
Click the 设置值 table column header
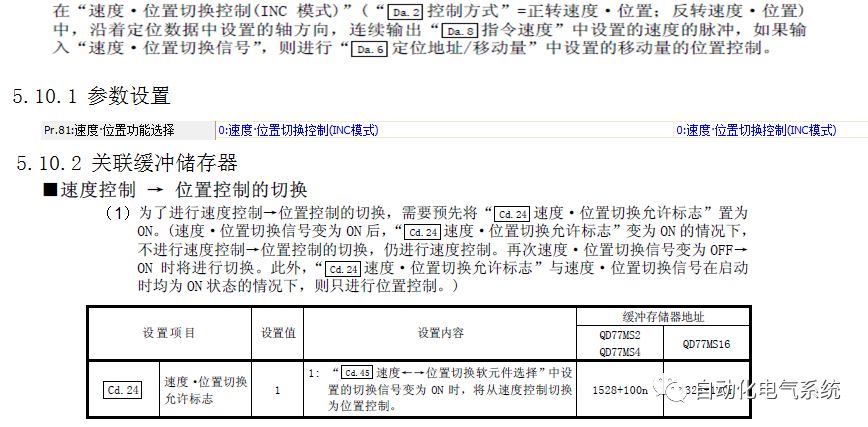pyautogui.click(x=278, y=332)
